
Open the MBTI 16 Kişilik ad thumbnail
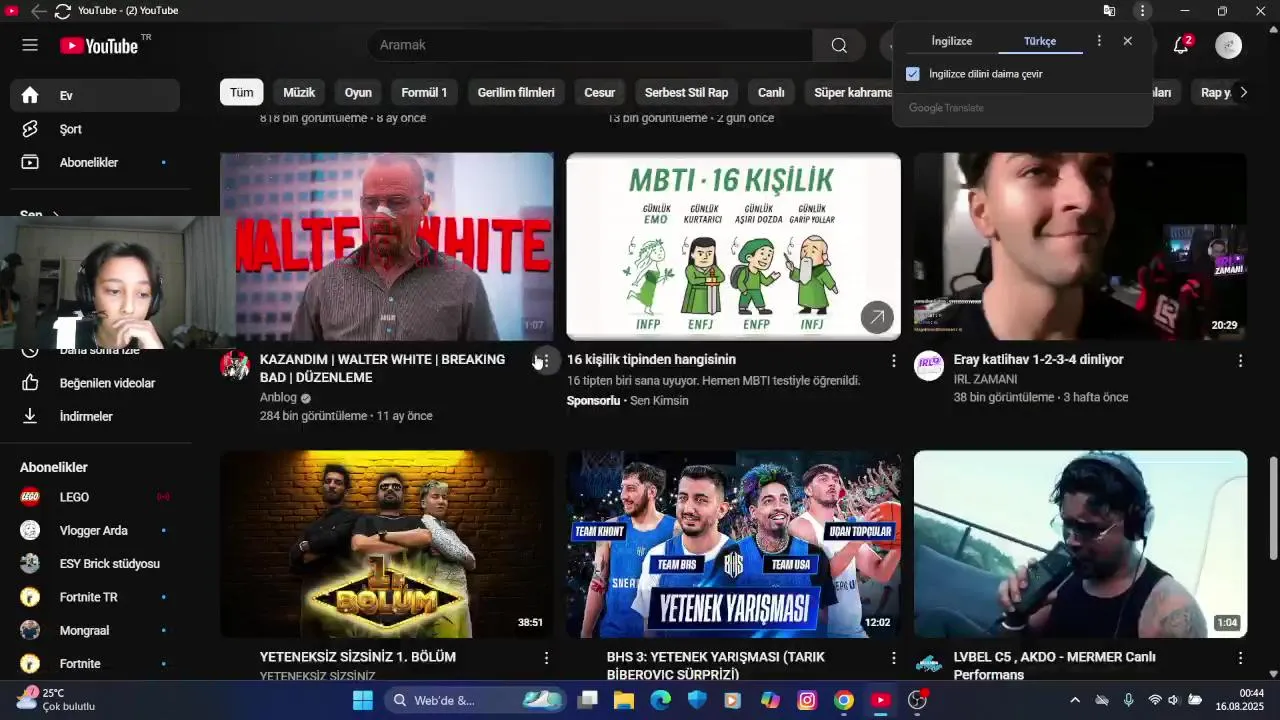733,247
